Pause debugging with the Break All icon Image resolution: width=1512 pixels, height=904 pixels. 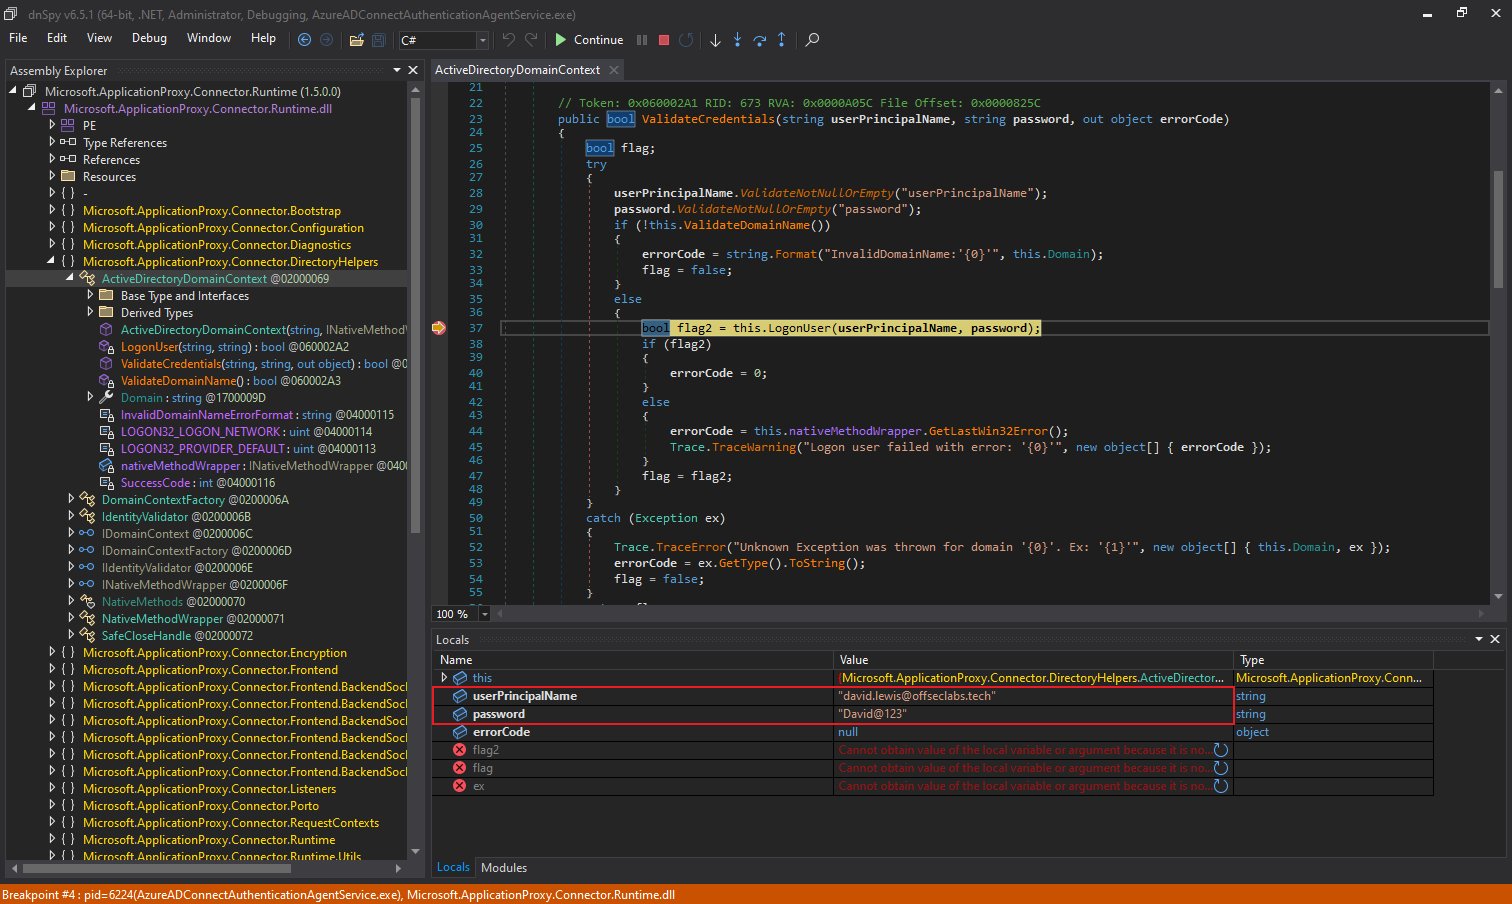pos(642,40)
